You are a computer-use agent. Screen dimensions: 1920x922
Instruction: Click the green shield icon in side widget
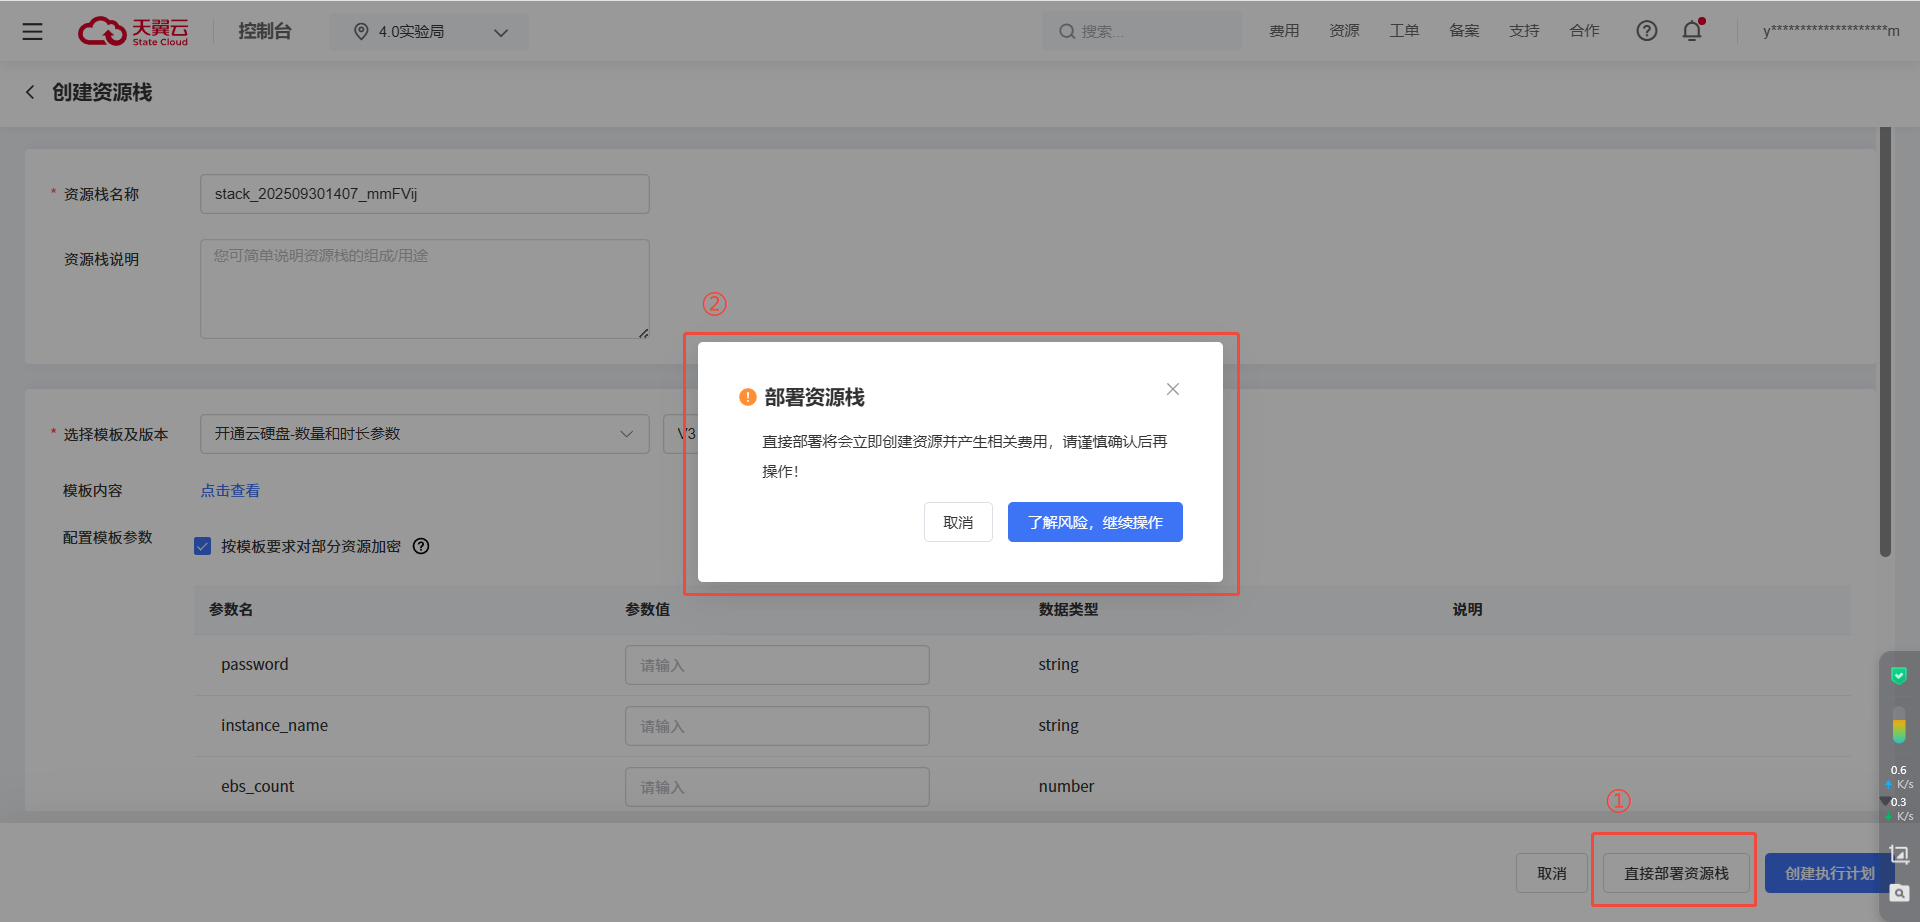1898,676
